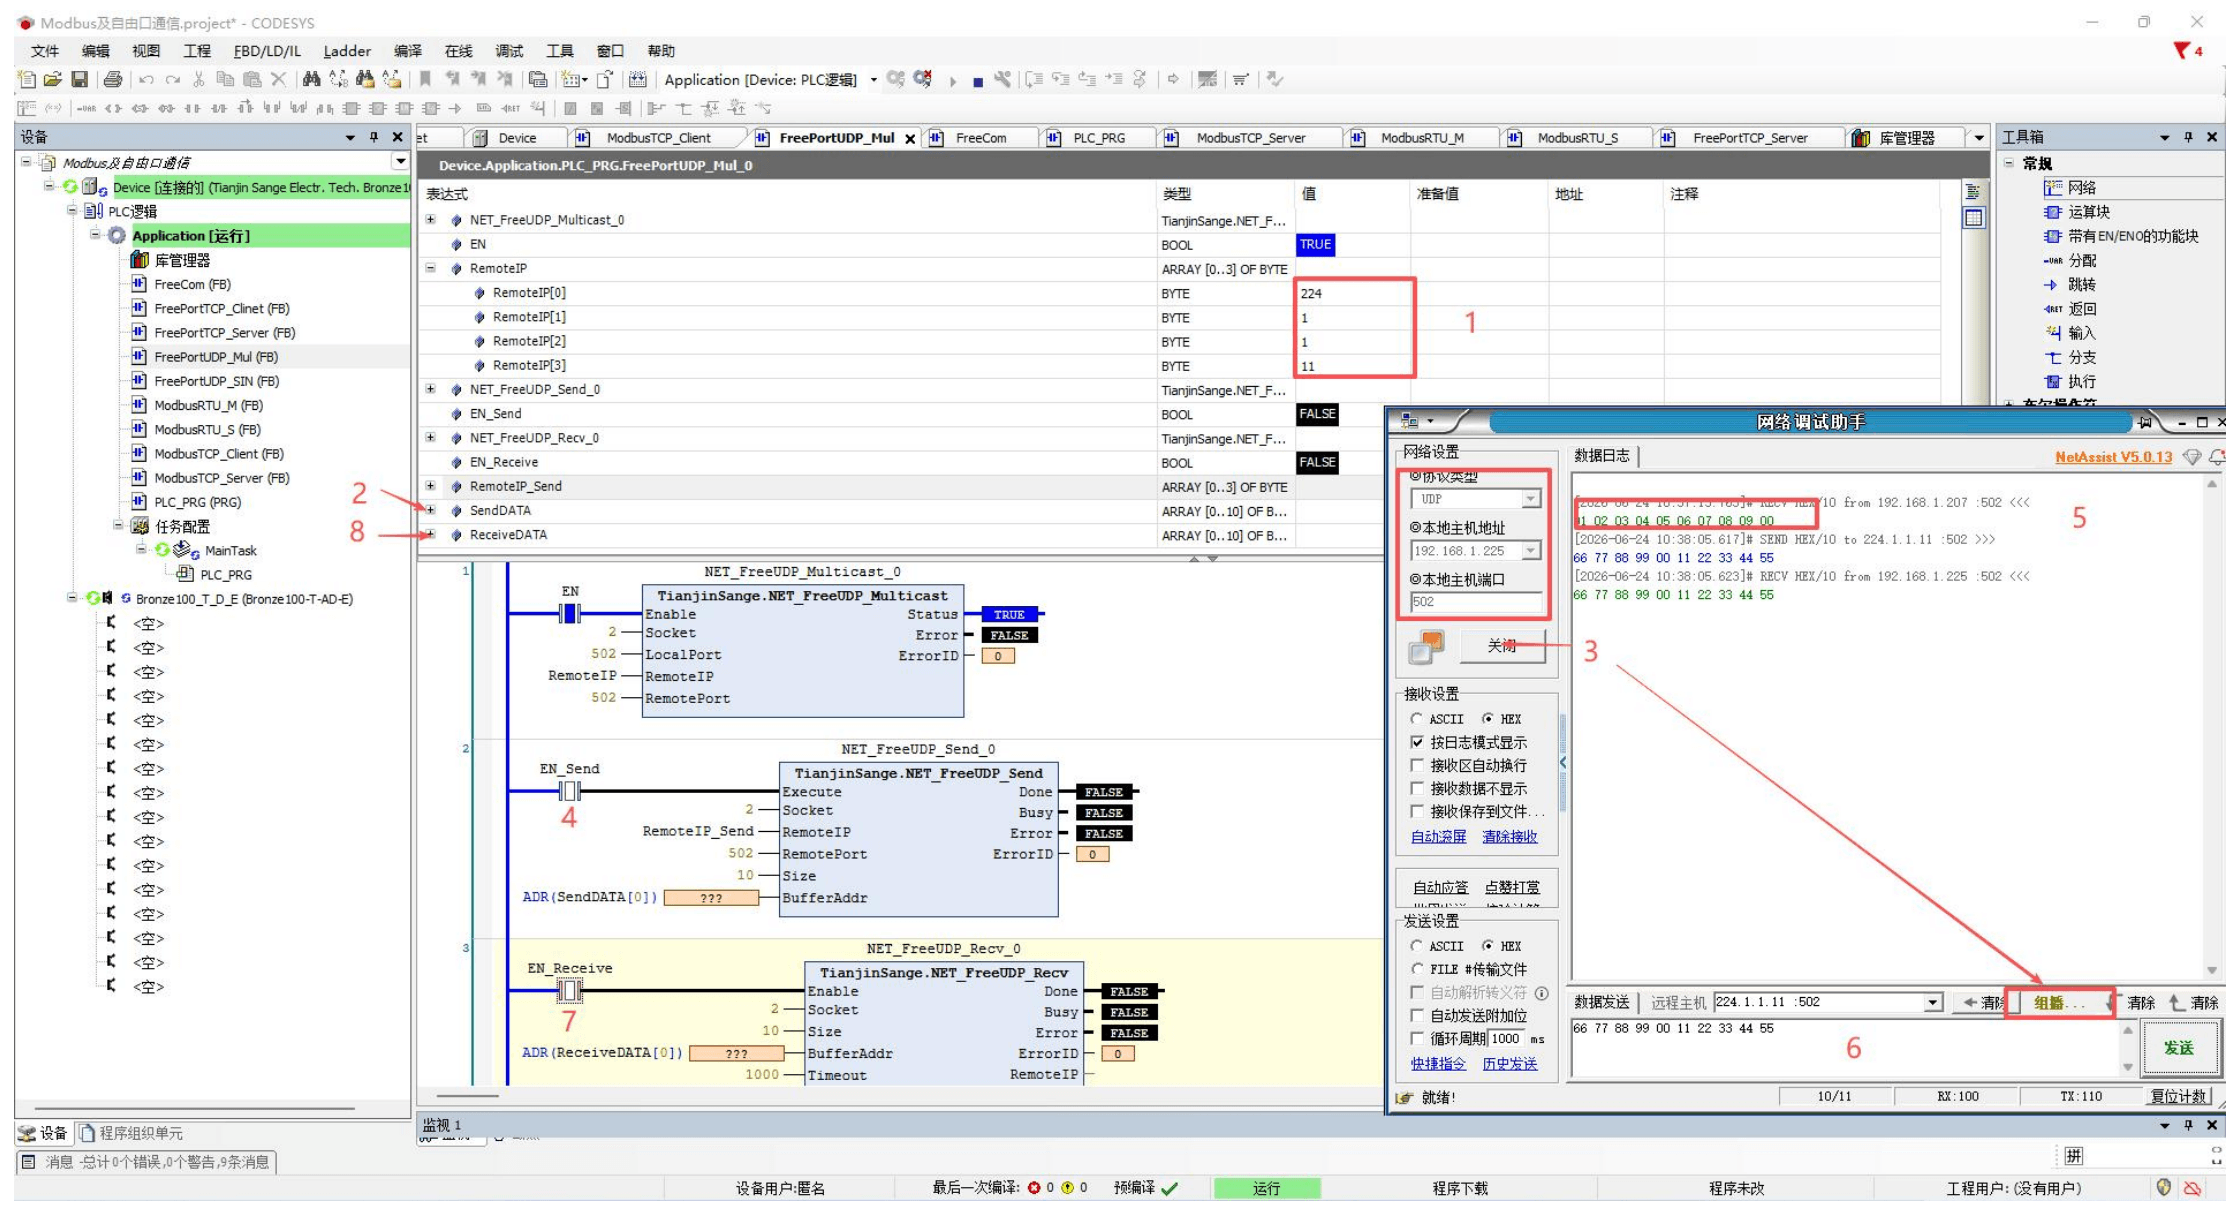Open the 文件 menu
Viewport: 2237px width, 1208px height.
pyautogui.click(x=45, y=51)
